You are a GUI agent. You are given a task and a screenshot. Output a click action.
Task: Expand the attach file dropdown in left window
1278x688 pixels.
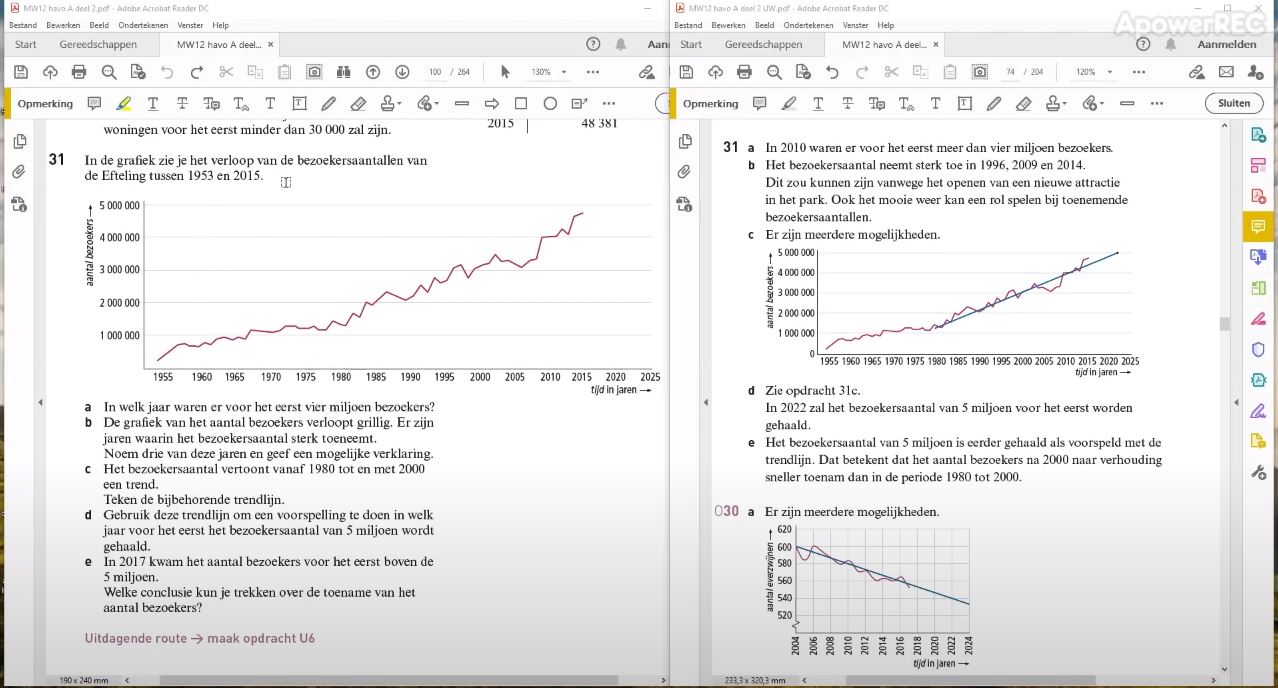point(435,104)
